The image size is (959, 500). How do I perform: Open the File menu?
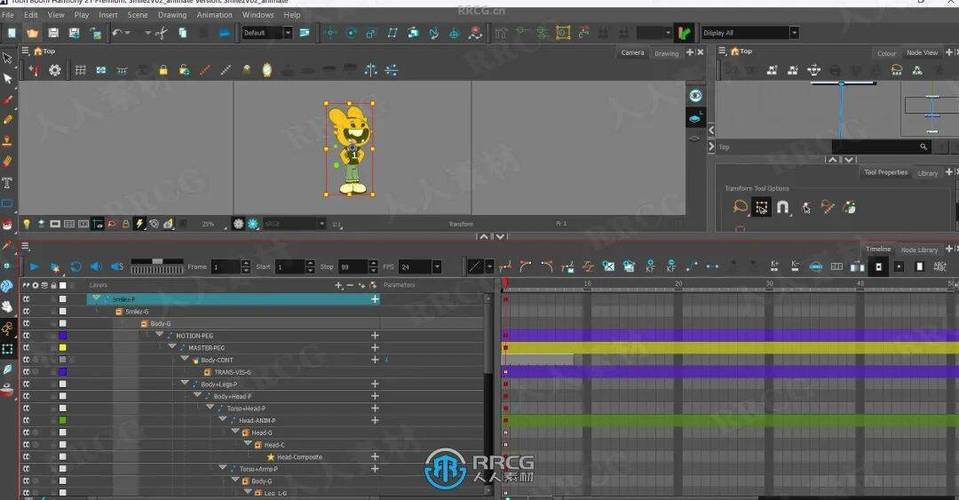[8, 15]
